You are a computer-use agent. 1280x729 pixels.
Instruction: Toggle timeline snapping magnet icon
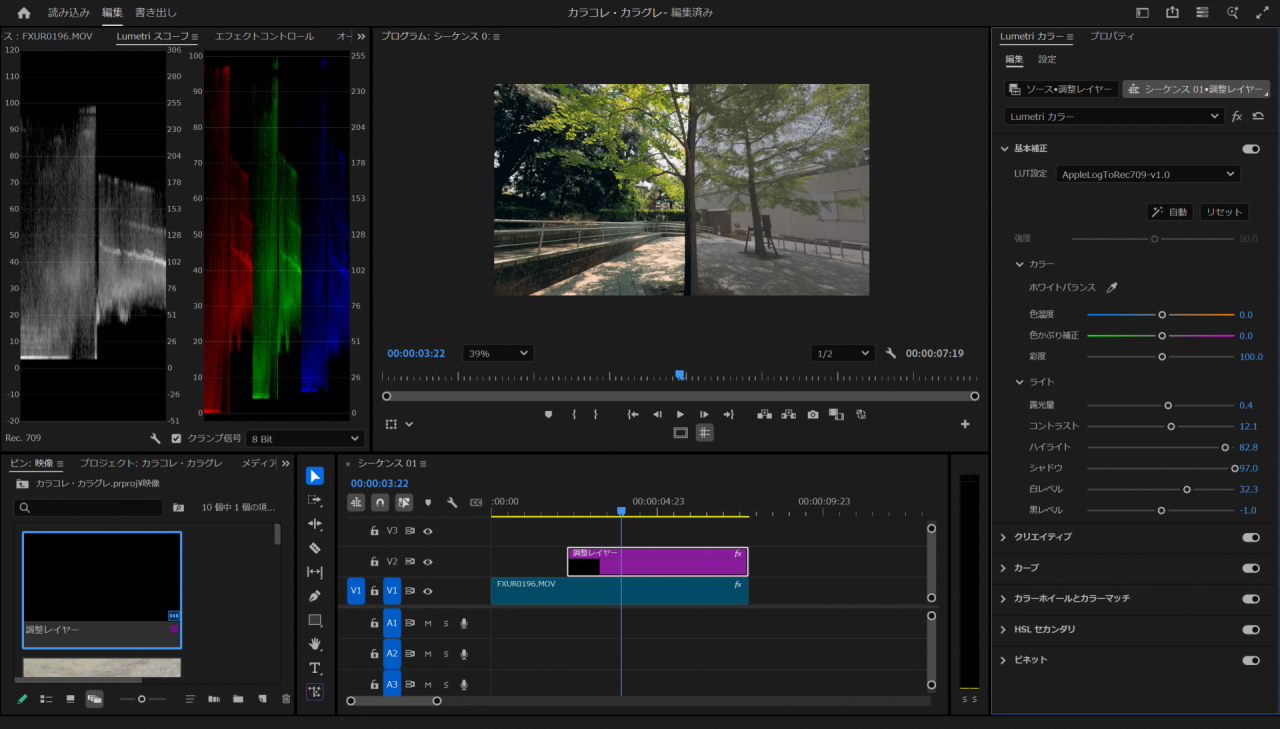(x=380, y=502)
